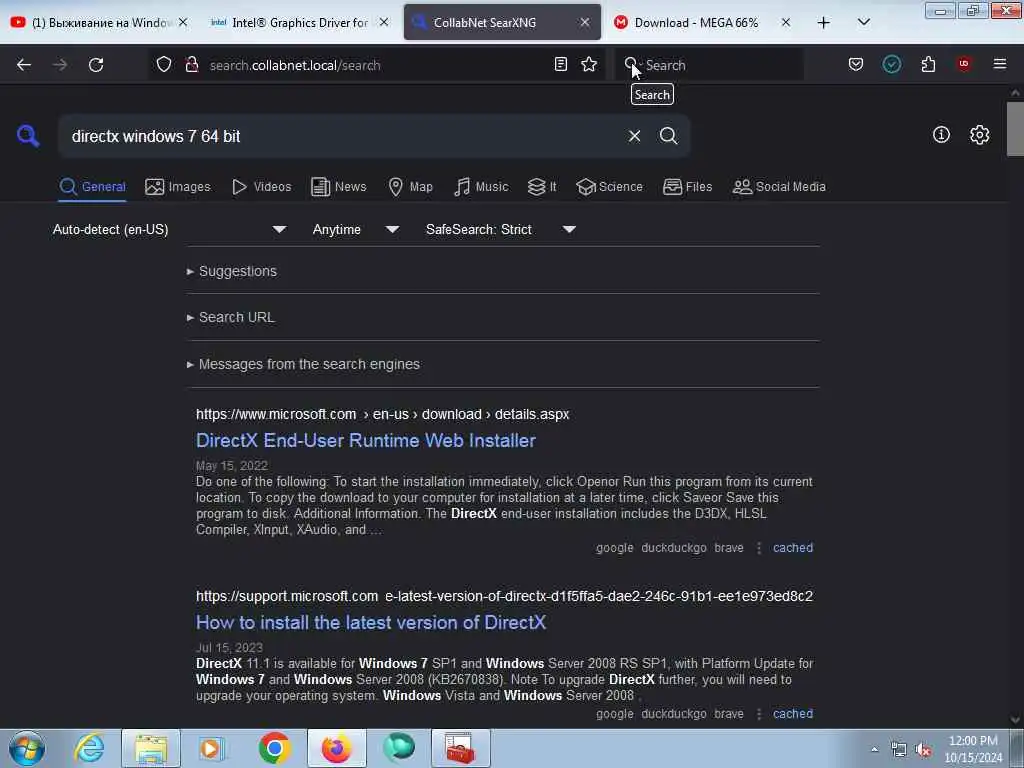Image resolution: width=1024 pixels, height=768 pixels.
Task: Toggle reader view icon in address bar
Action: [560, 65]
